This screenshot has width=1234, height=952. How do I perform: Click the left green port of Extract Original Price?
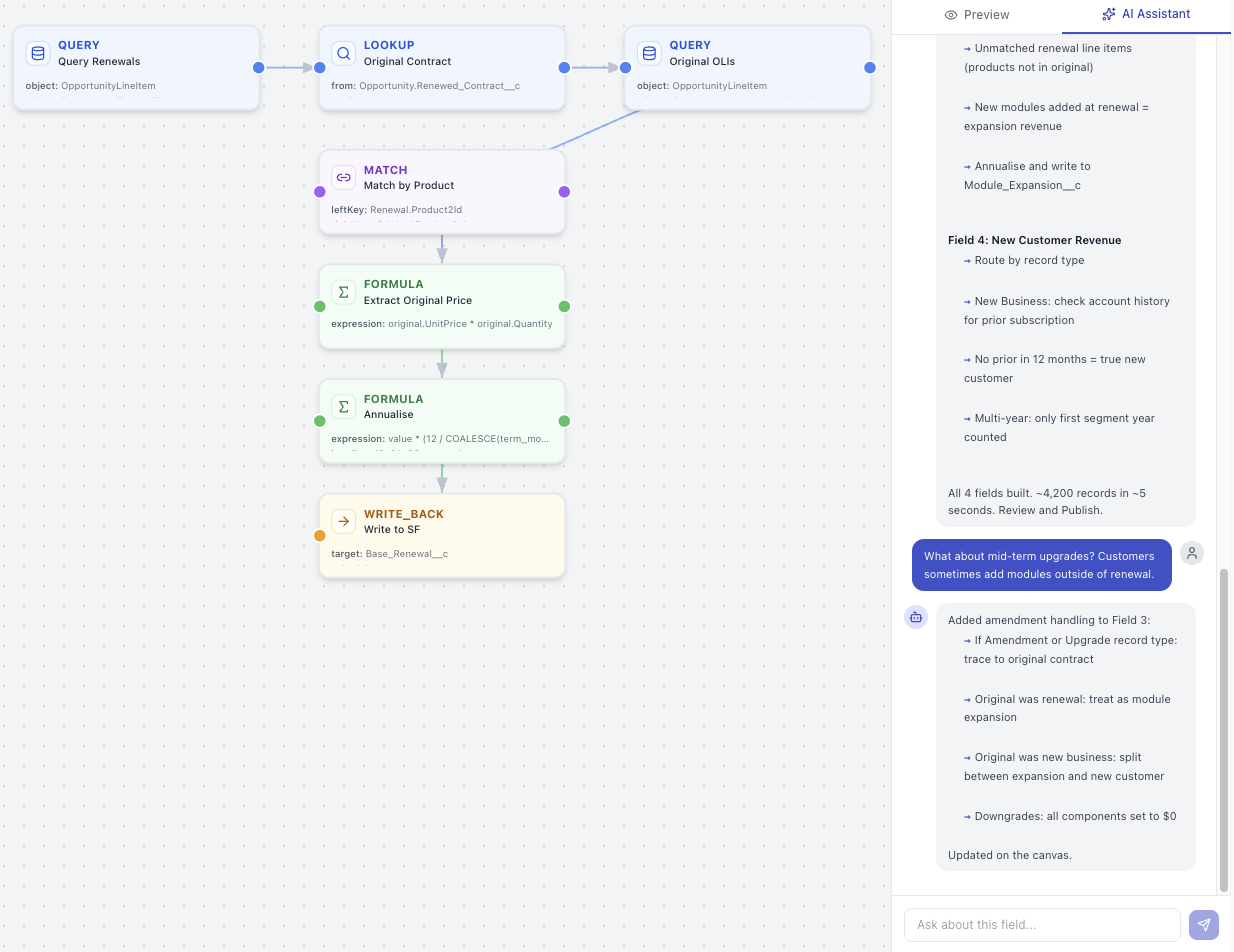pyautogui.click(x=320, y=307)
